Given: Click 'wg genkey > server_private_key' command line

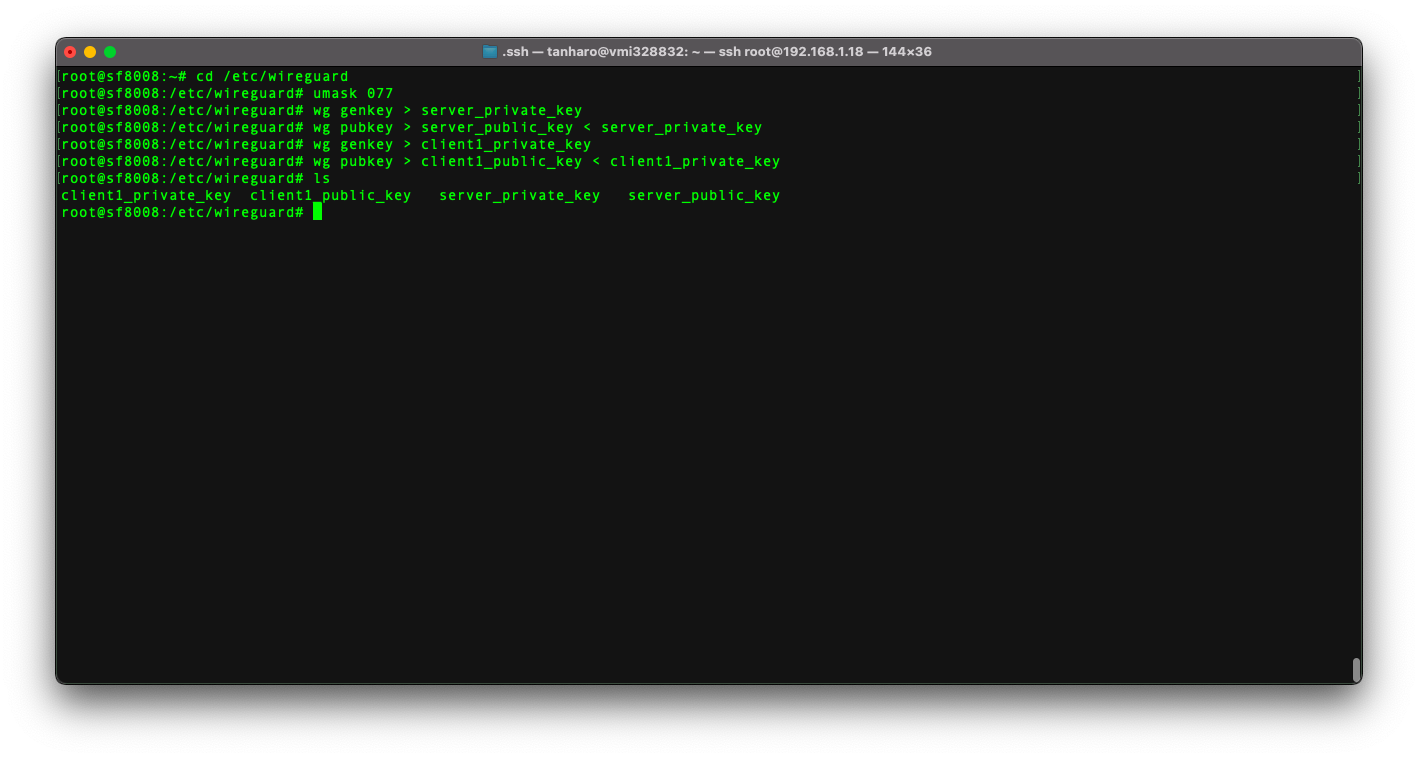Looking at the screenshot, I should click(446, 110).
